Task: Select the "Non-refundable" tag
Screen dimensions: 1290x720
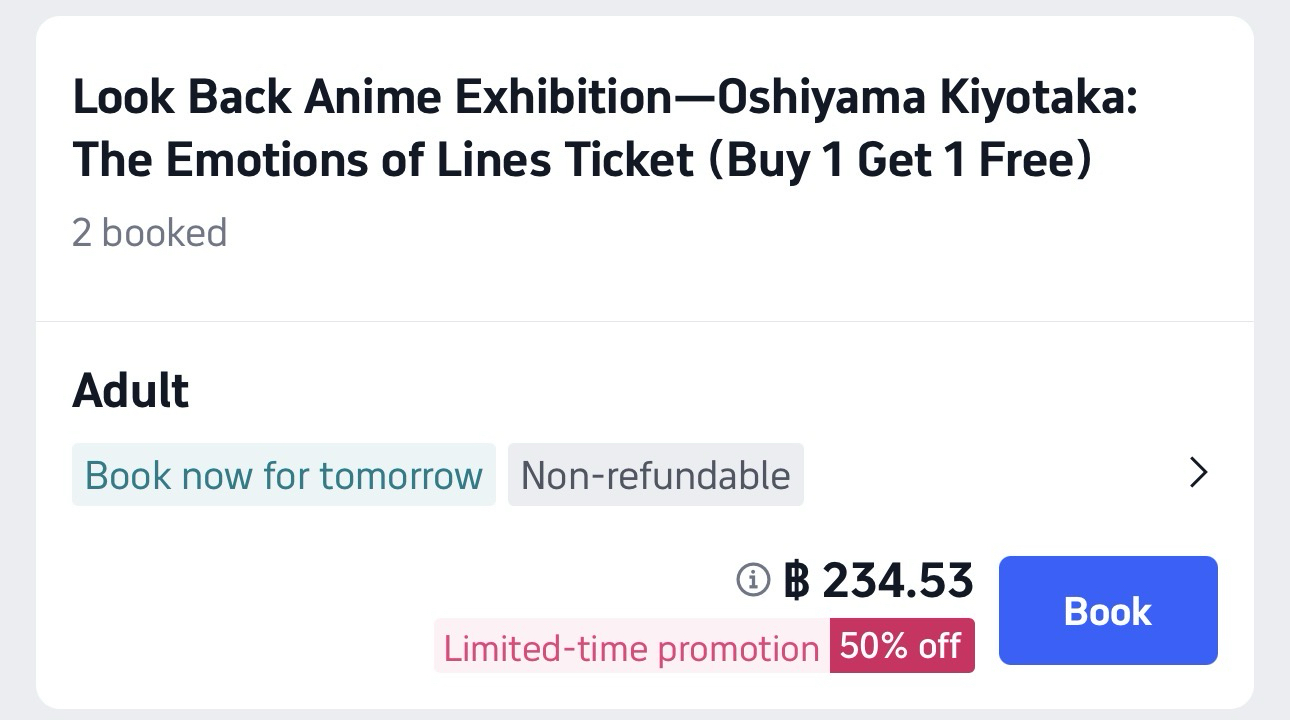Action: (x=655, y=475)
